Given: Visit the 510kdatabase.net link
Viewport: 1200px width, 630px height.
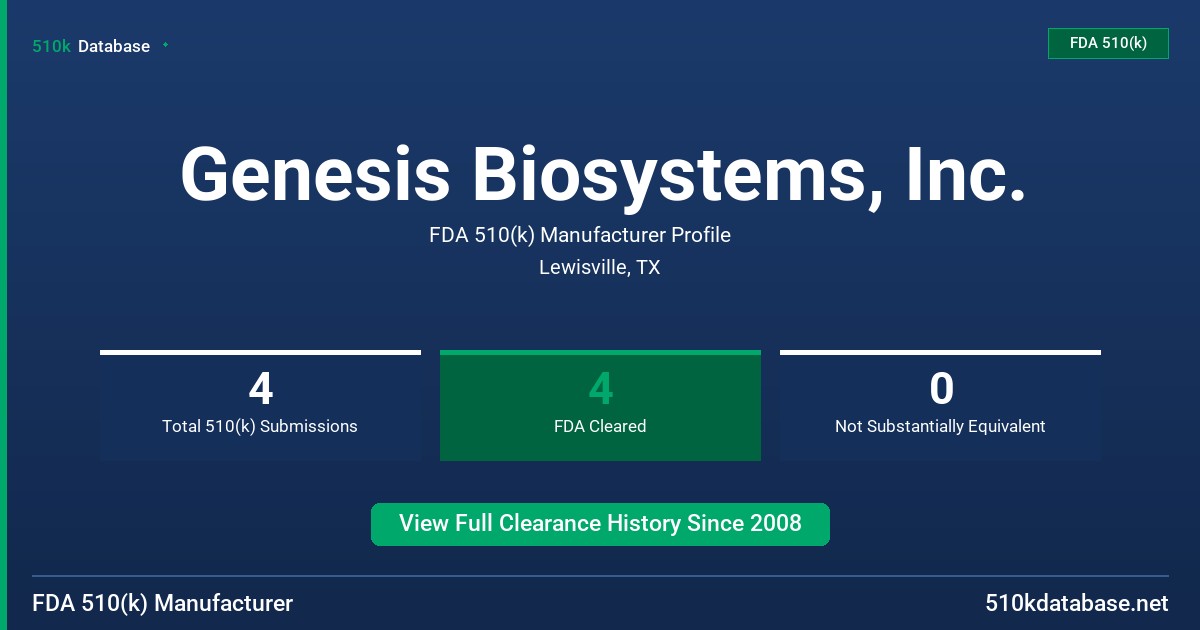Looking at the screenshot, I should [1077, 604].
